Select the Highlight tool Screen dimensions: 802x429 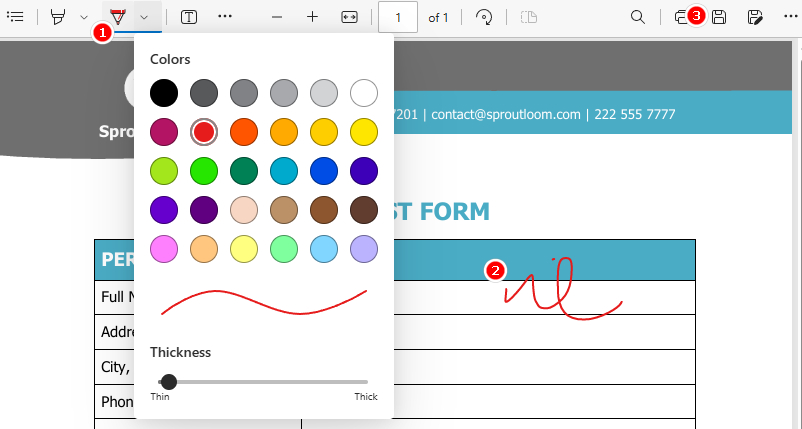pos(58,17)
